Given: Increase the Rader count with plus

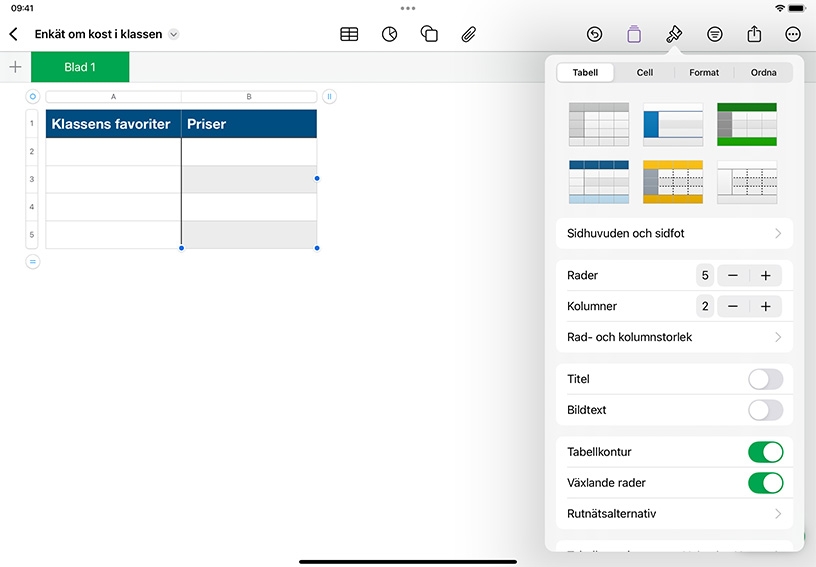Looking at the screenshot, I should point(766,275).
